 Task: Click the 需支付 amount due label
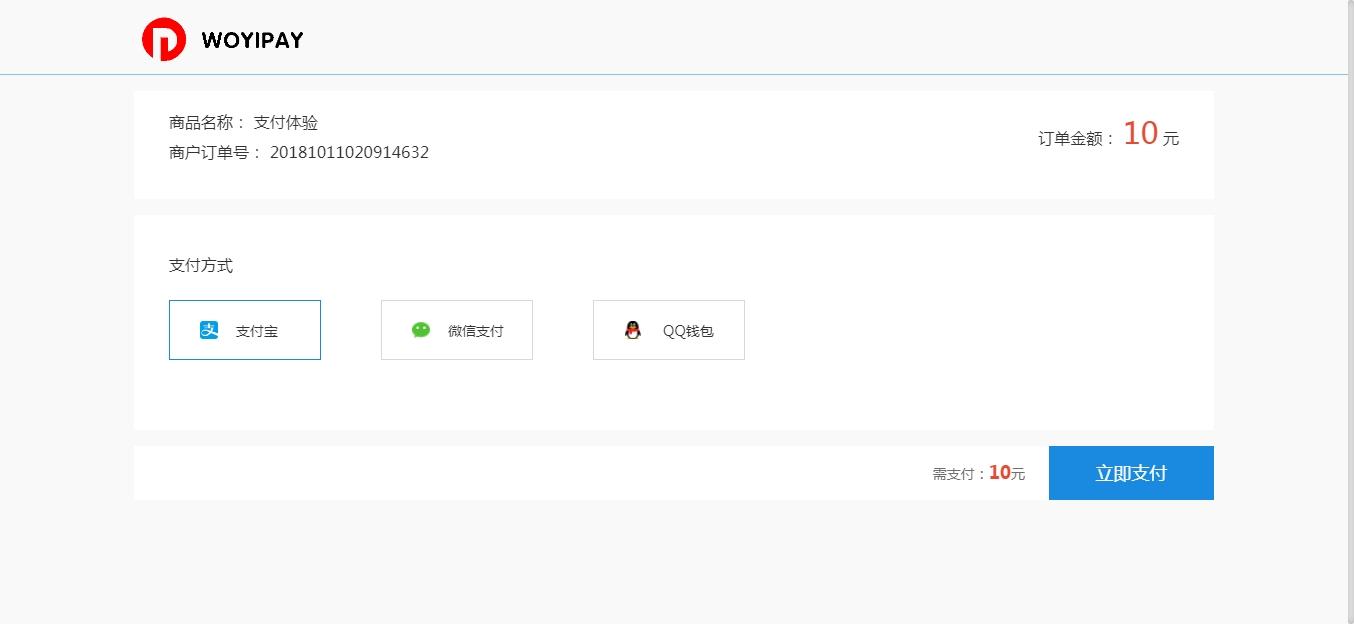[x=960, y=474]
